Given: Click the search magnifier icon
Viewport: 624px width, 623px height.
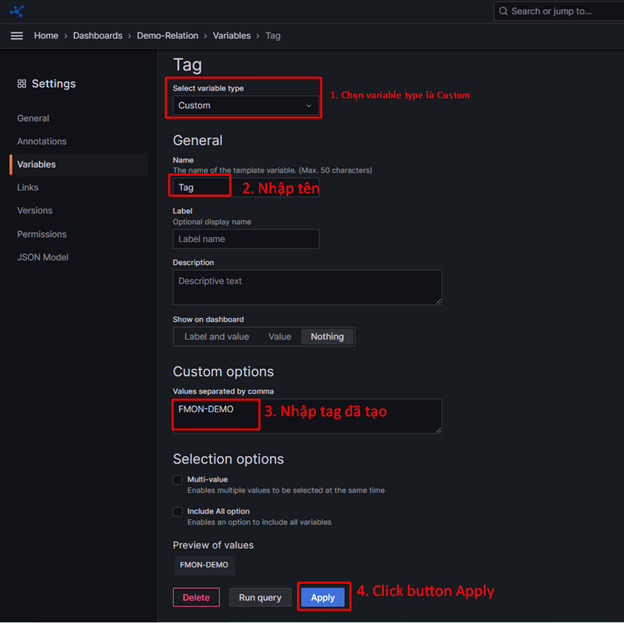Looking at the screenshot, I should coord(503,11).
